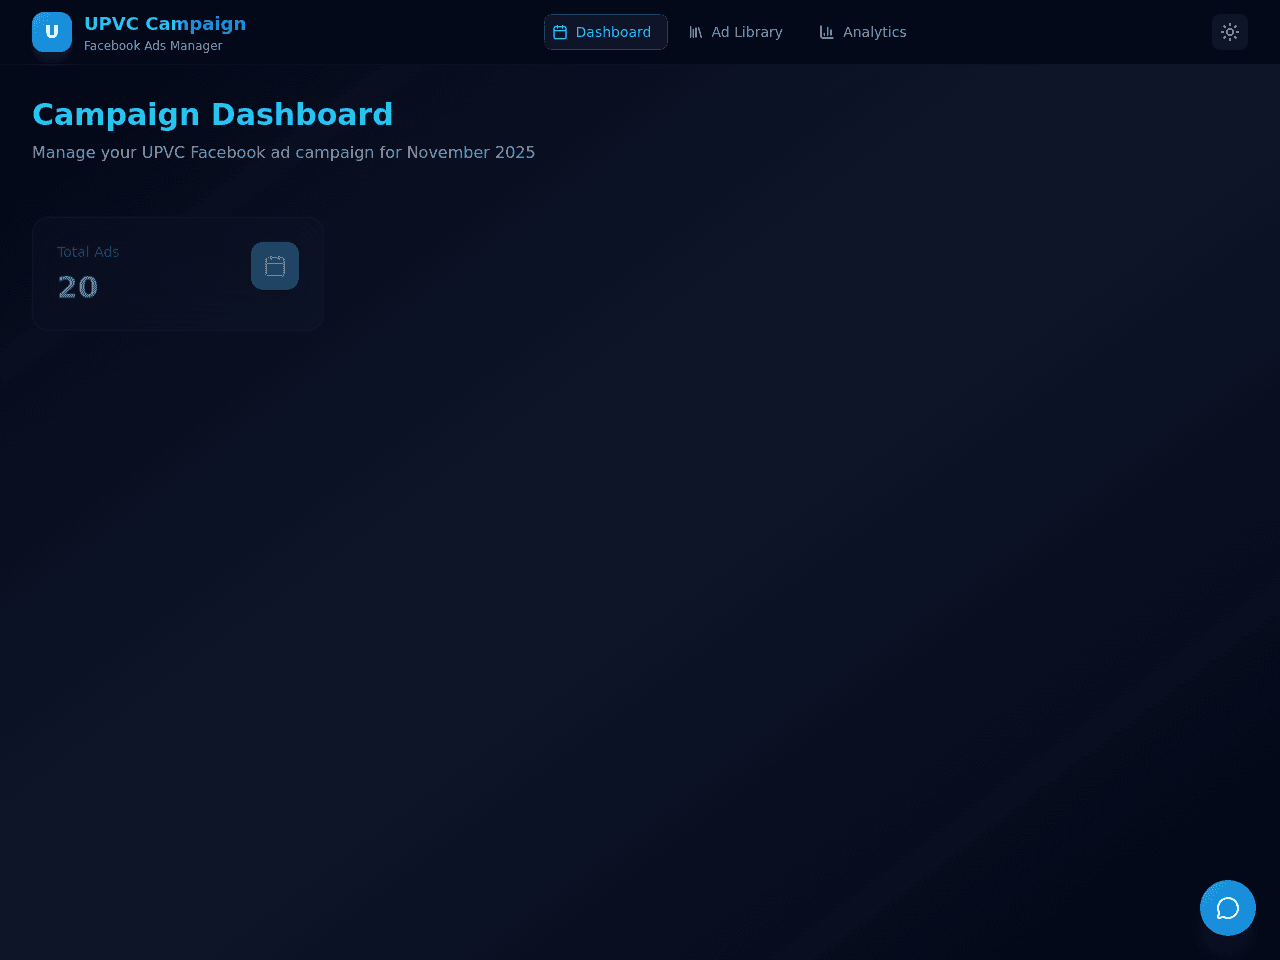1280x960 pixels.
Task: Go to the Analytics tab
Action: 863,32
